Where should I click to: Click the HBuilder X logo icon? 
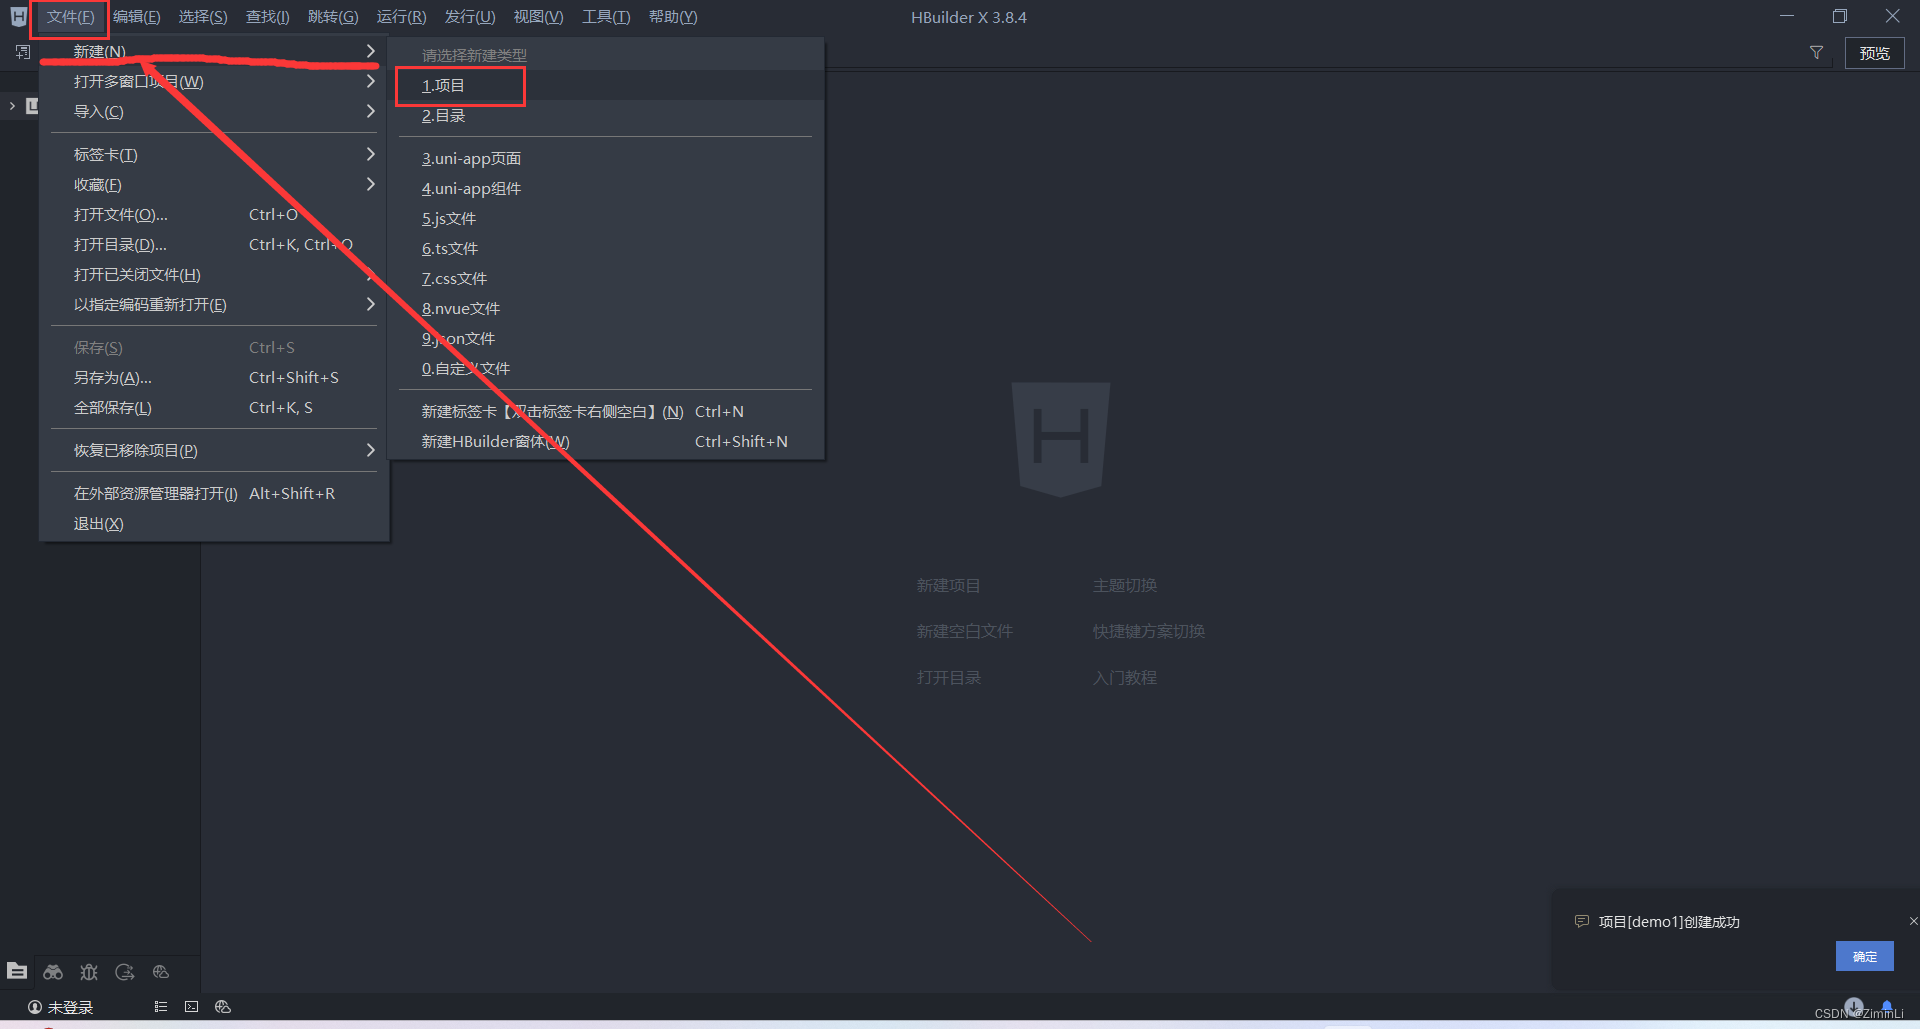pos(18,17)
